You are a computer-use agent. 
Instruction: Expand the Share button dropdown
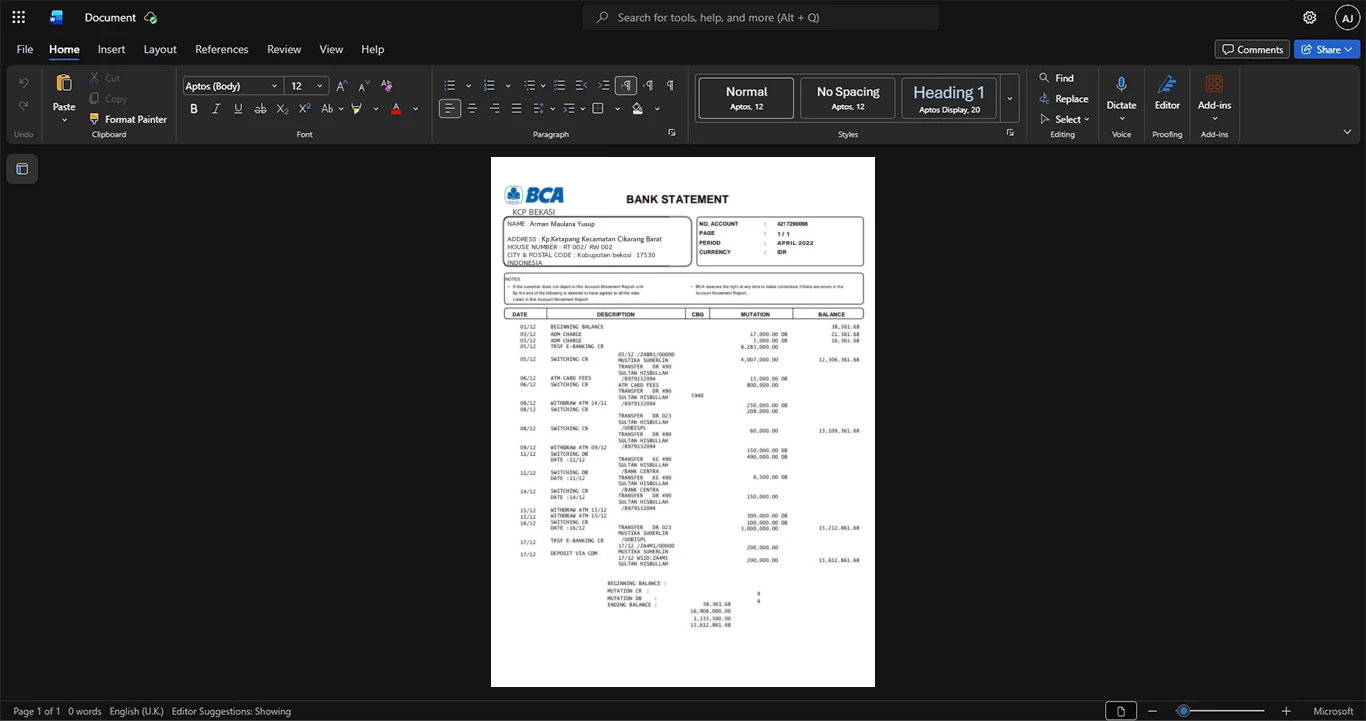click(x=1350, y=49)
